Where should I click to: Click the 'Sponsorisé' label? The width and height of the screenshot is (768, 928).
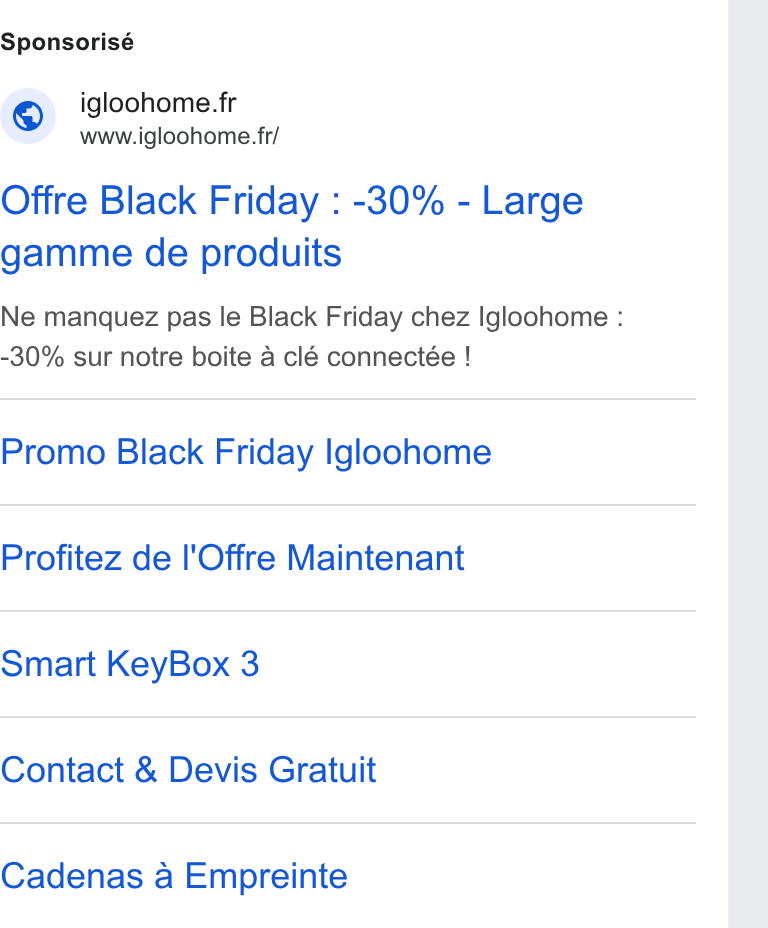coord(67,43)
